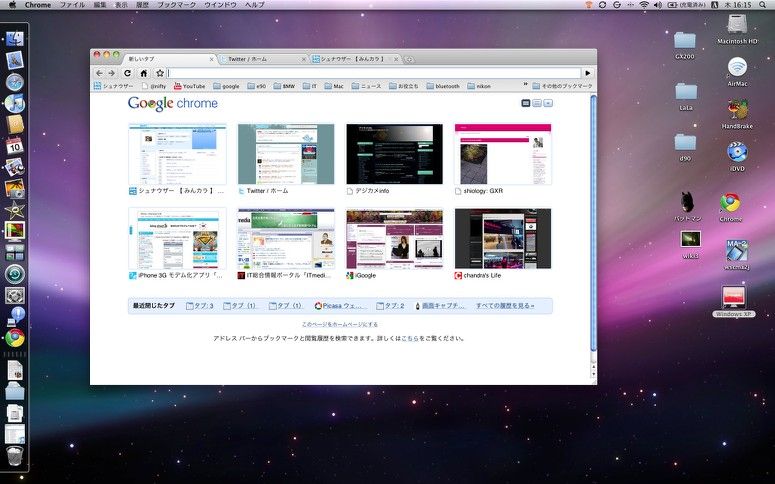Viewport: 775px width, 484px height.
Task: Click the go arrow beside address bar
Action: point(588,73)
